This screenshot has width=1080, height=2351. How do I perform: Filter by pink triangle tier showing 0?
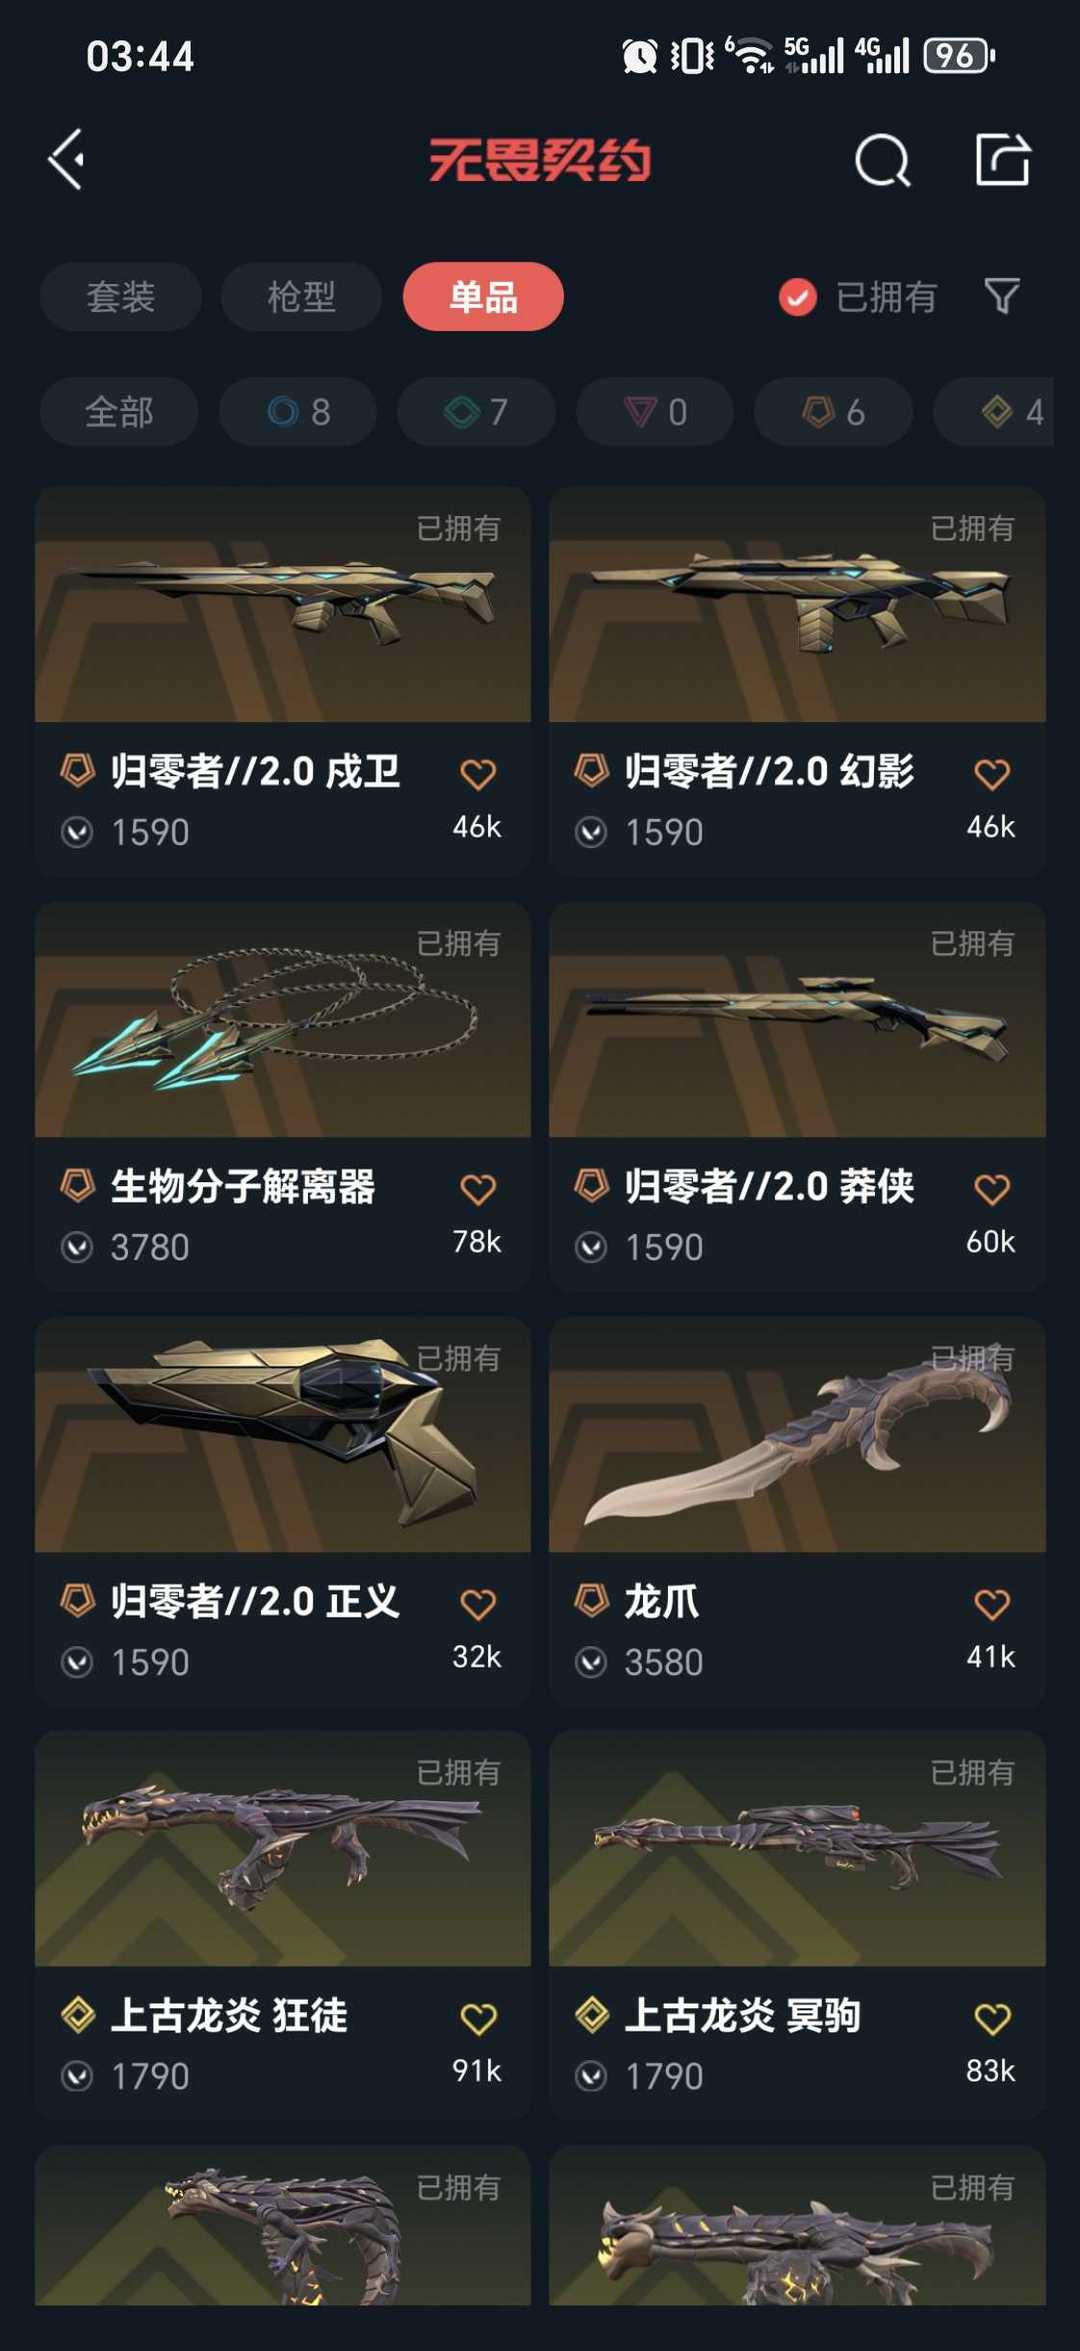click(655, 412)
